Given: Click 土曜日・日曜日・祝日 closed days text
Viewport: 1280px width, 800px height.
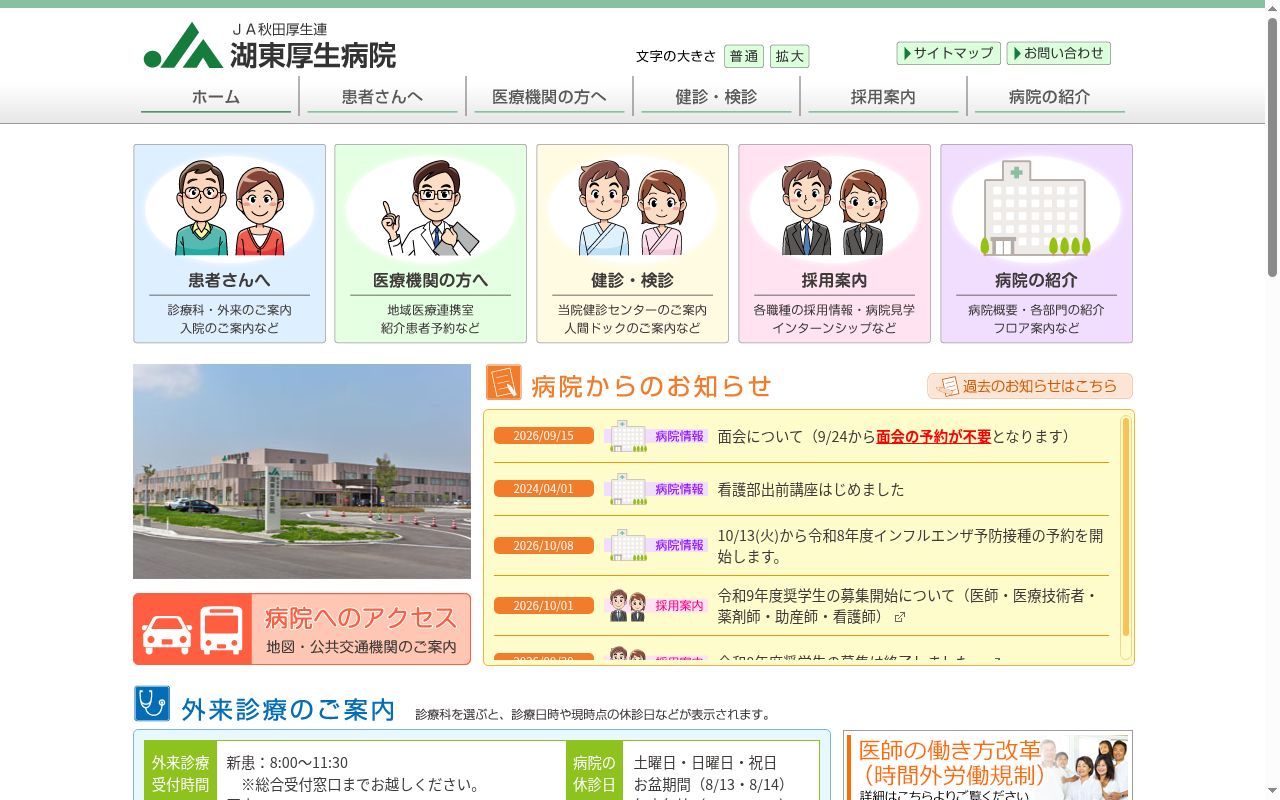Looking at the screenshot, I should click(705, 763).
